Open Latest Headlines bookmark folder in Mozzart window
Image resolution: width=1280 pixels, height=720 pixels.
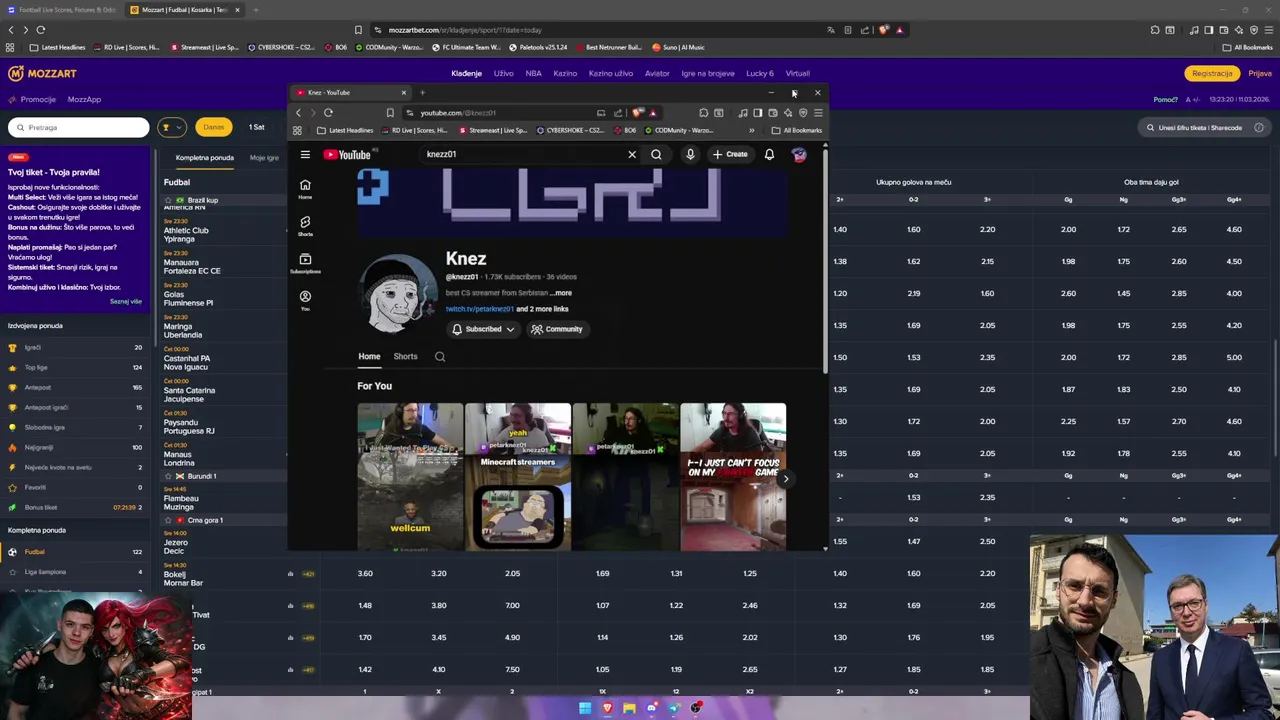click(x=58, y=47)
